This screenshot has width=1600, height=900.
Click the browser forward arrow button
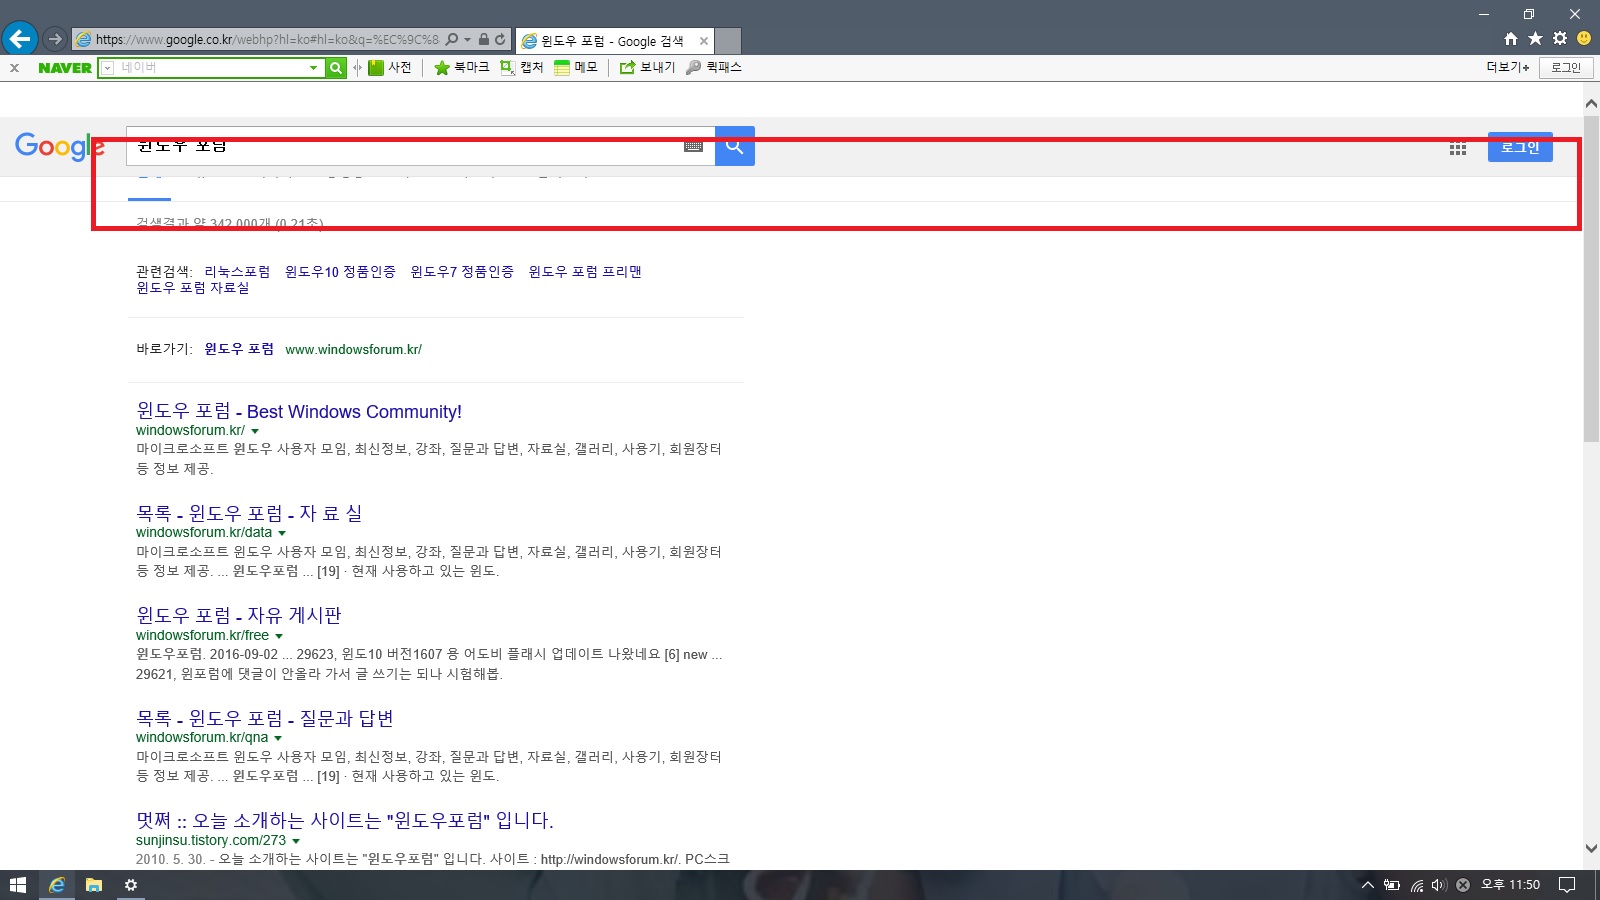[55, 39]
